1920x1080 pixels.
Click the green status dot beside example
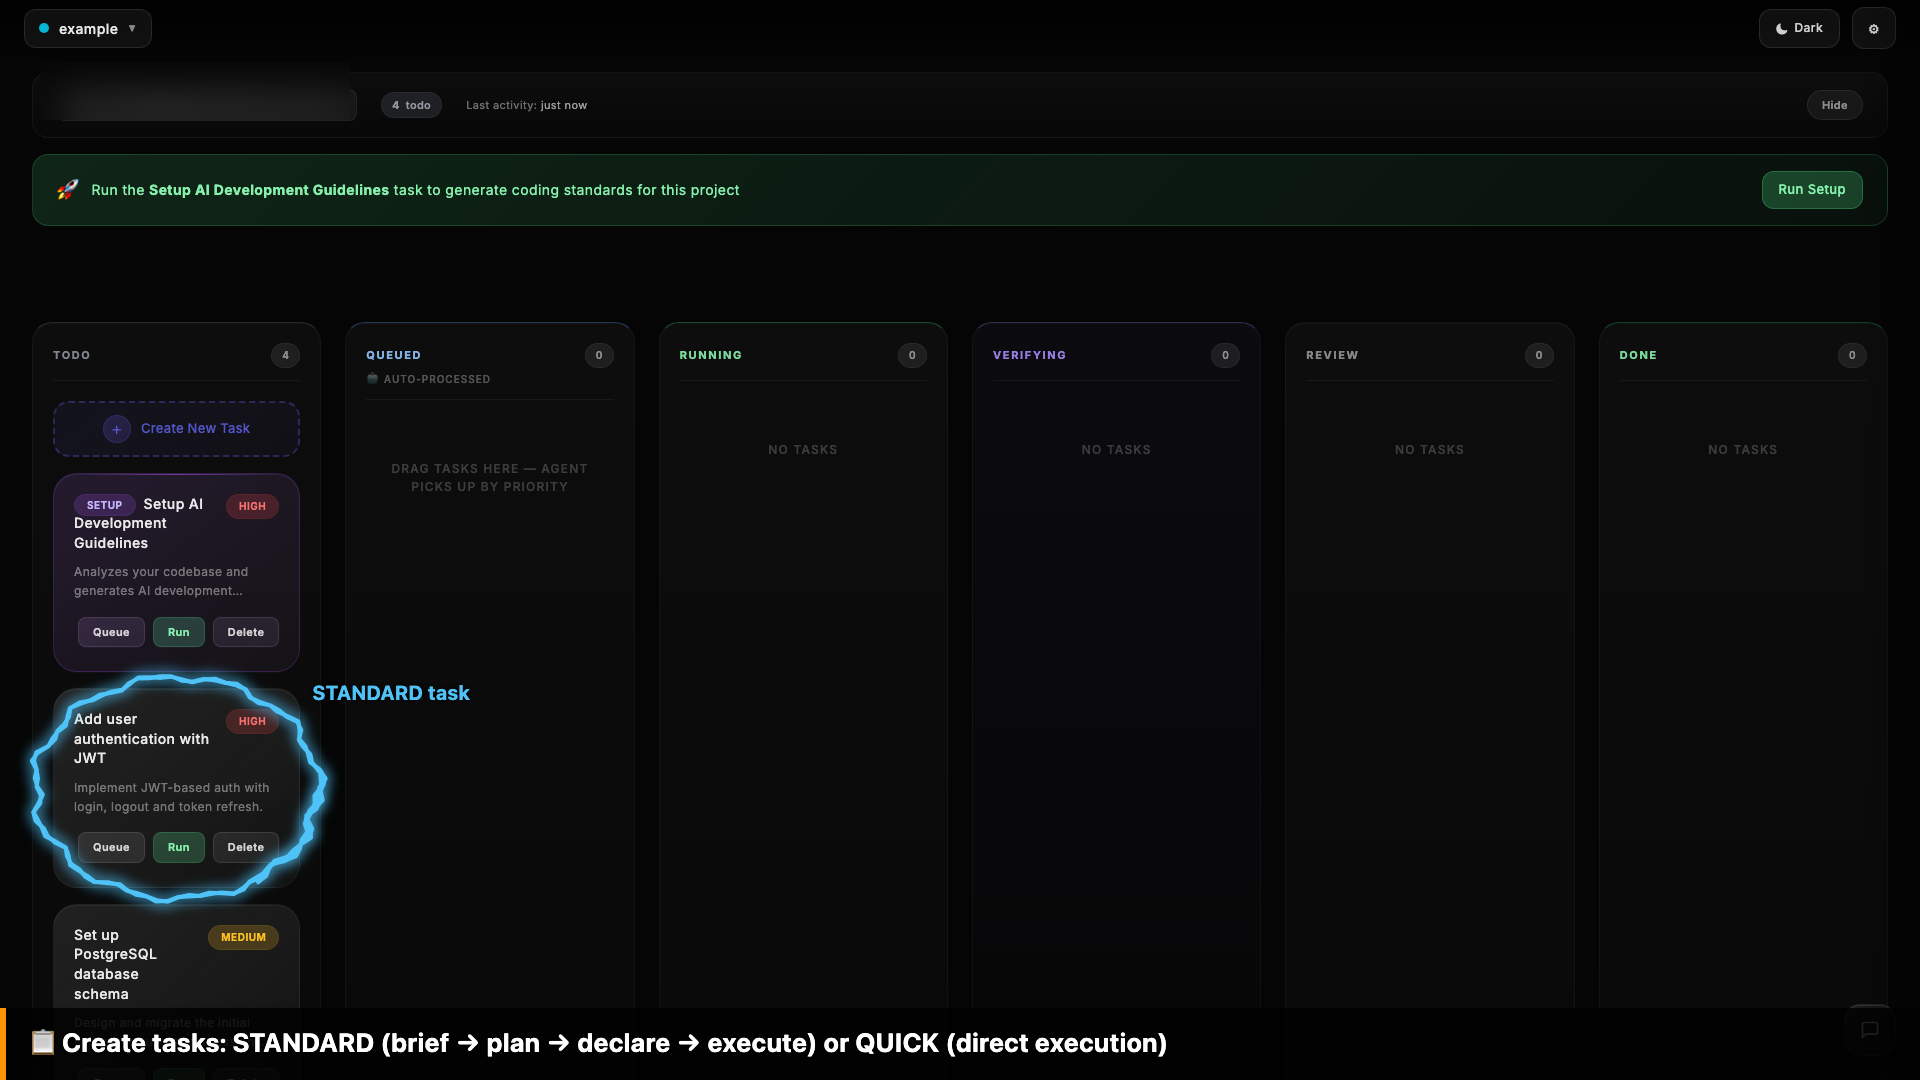[44, 28]
